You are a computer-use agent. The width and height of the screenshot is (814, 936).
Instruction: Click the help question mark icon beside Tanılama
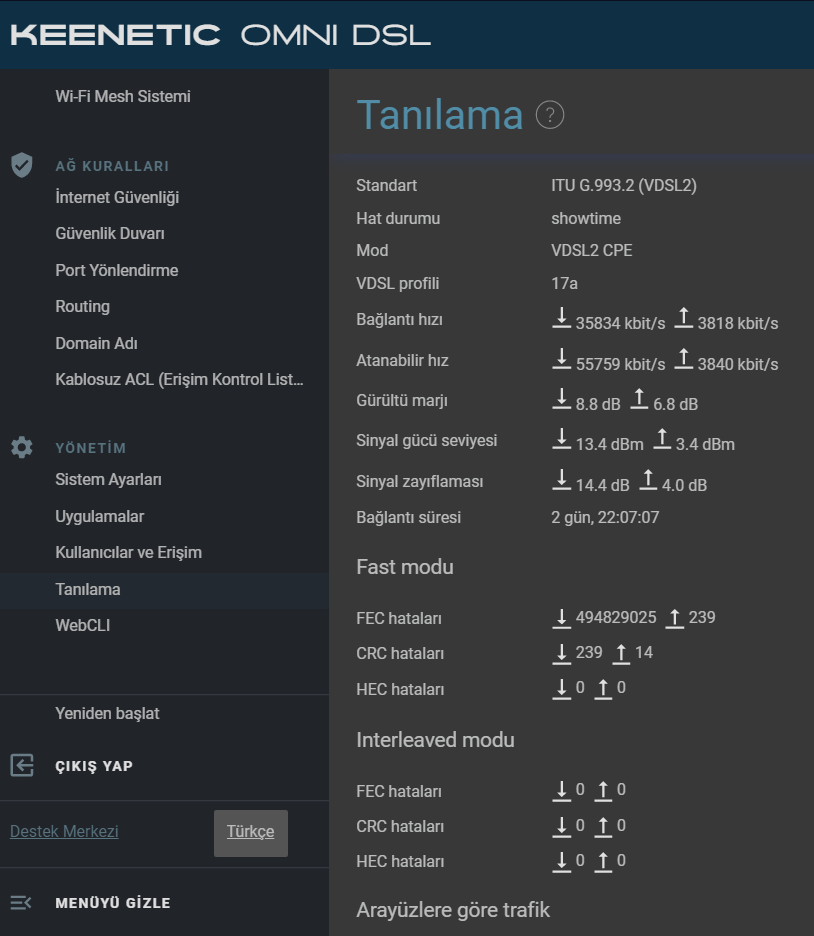(550, 115)
